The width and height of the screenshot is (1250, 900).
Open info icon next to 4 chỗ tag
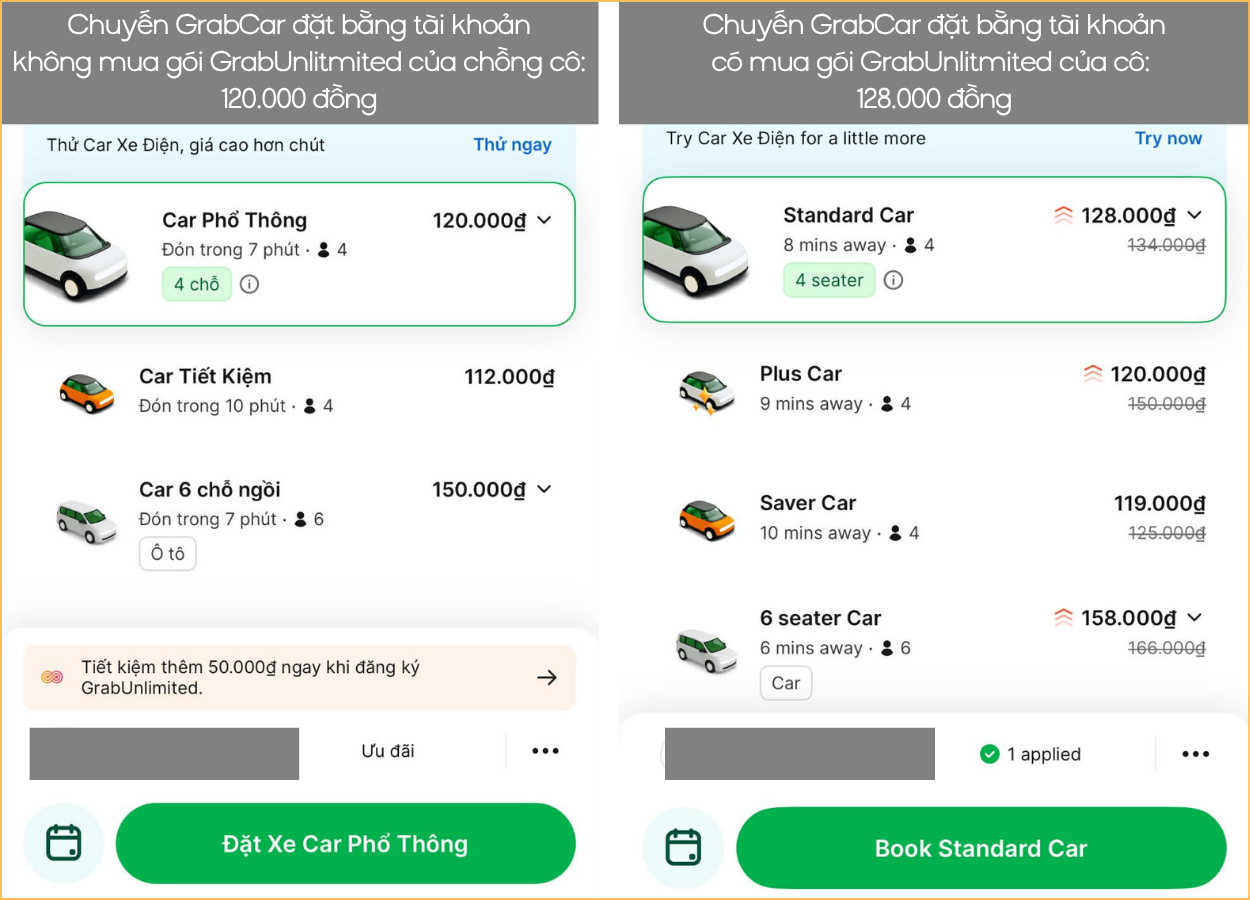click(x=250, y=284)
